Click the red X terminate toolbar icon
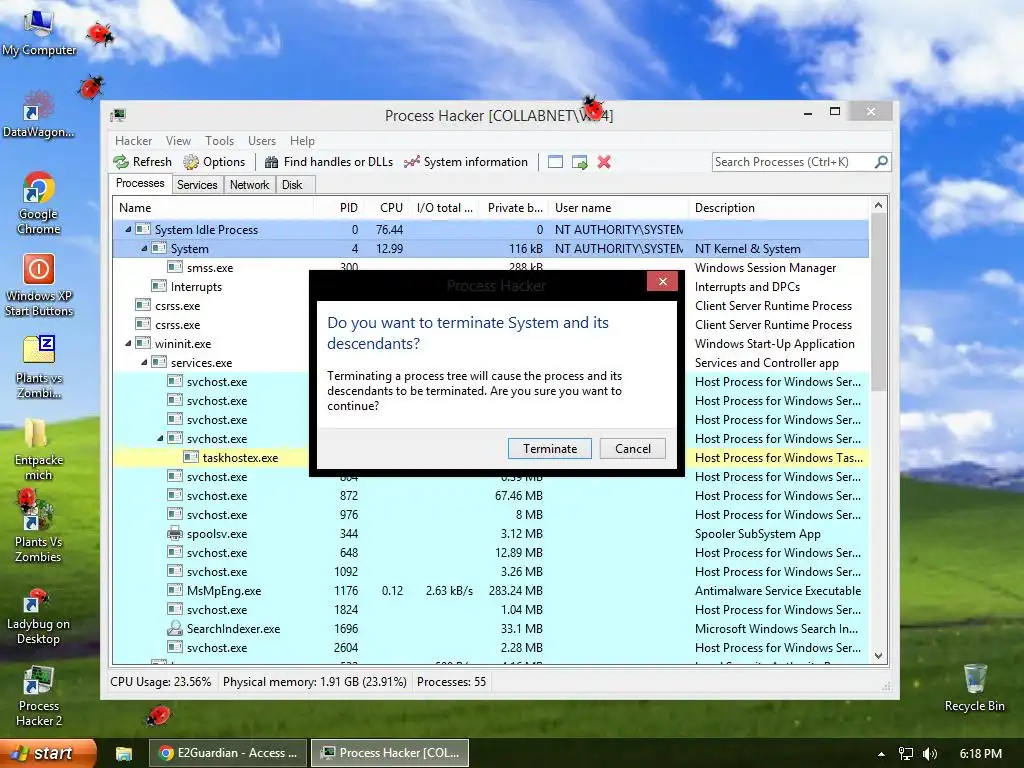Image resolution: width=1024 pixels, height=768 pixels. (604, 162)
